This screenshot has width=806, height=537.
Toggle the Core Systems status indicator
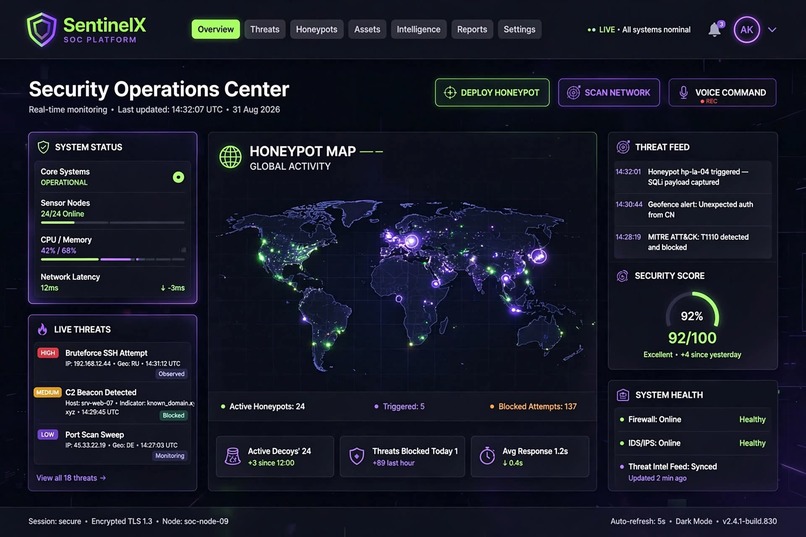pos(178,177)
